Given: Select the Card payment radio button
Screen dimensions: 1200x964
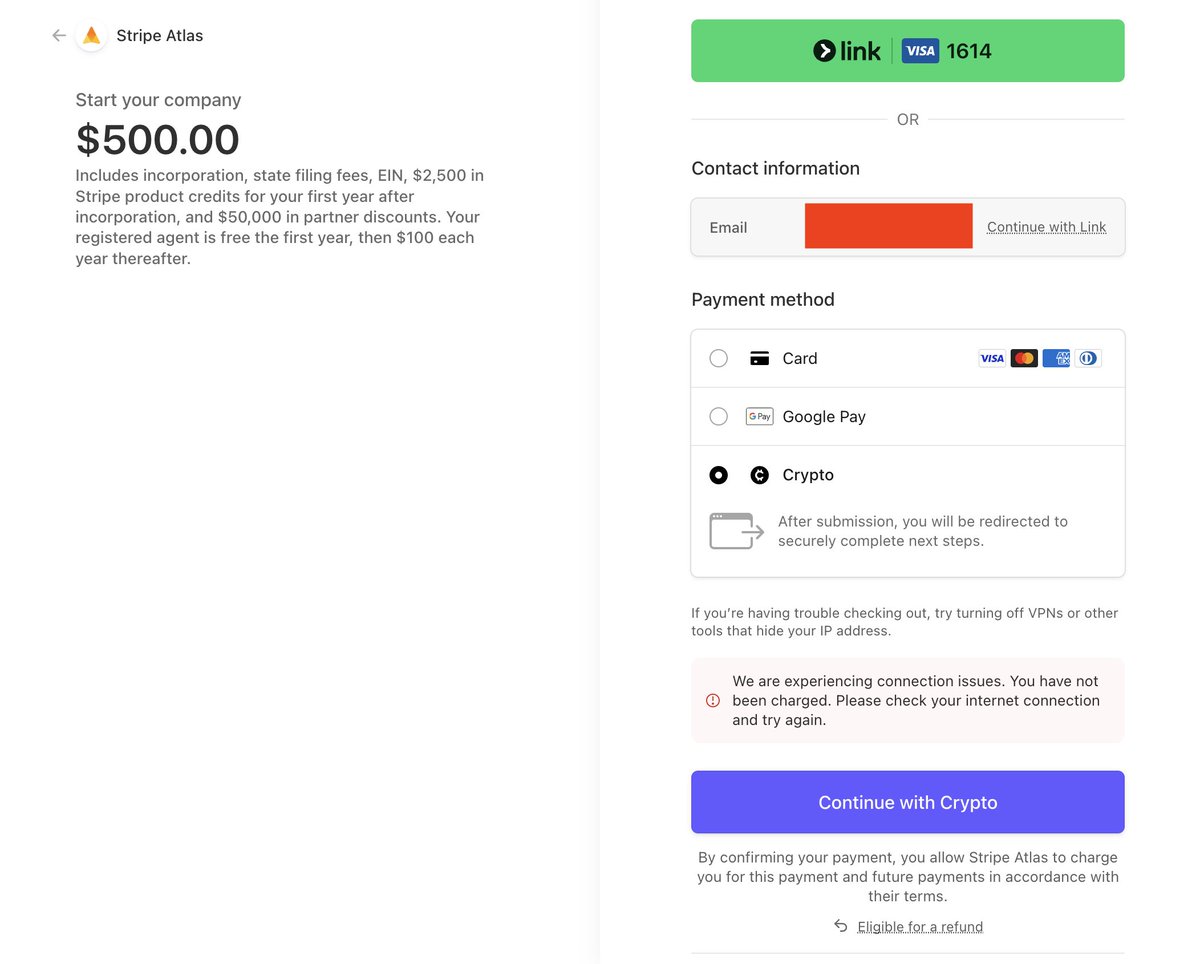Looking at the screenshot, I should point(719,358).
